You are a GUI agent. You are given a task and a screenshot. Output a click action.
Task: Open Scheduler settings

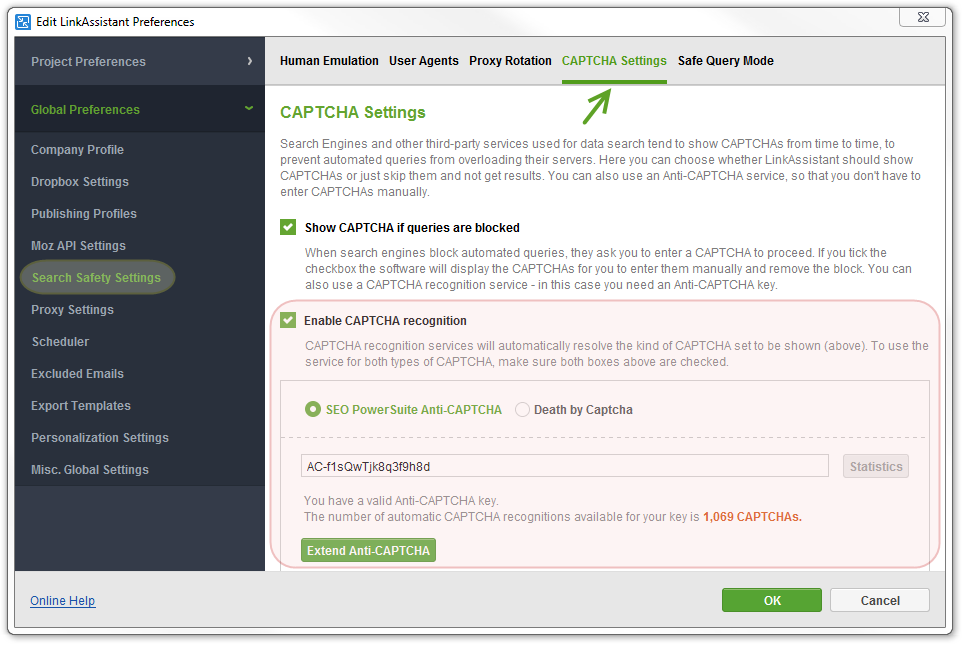click(x=60, y=342)
